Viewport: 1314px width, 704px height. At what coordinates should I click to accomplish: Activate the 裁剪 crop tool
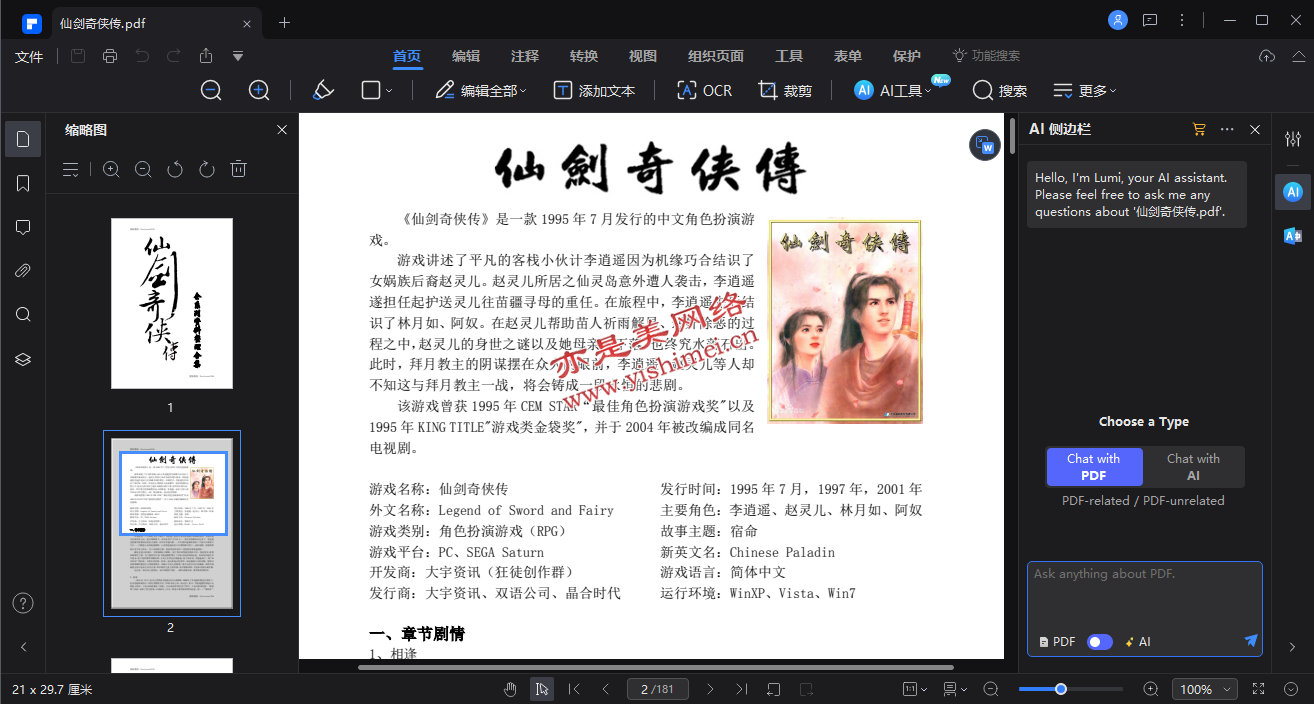pos(785,90)
